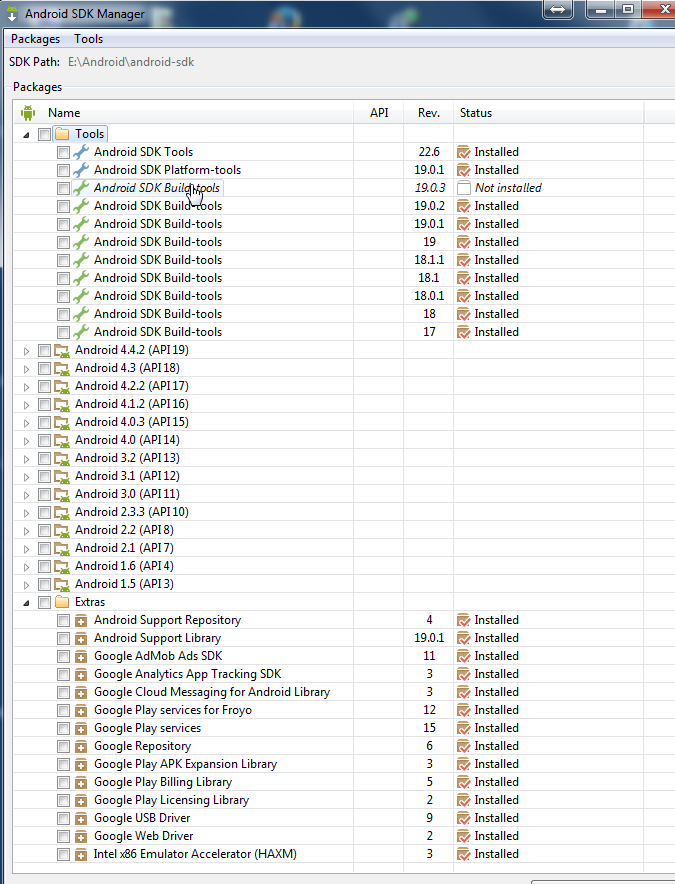Image resolution: width=675 pixels, height=884 pixels.
Task: Click Android Support Repository package icon
Action: tap(81, 621)
